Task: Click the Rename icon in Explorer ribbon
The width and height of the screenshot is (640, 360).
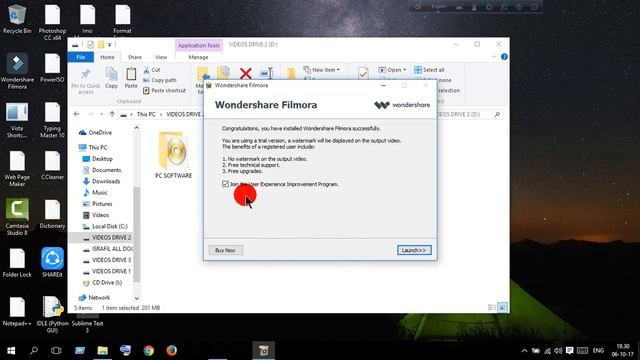Action: 267,73
